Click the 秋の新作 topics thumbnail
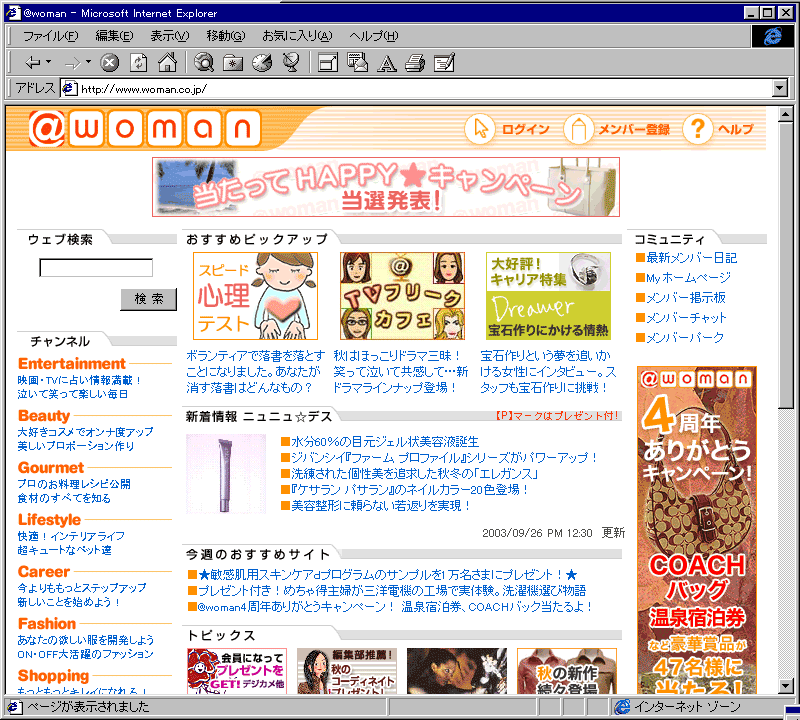This screenshot has height=720, width=800. (567, 671)
